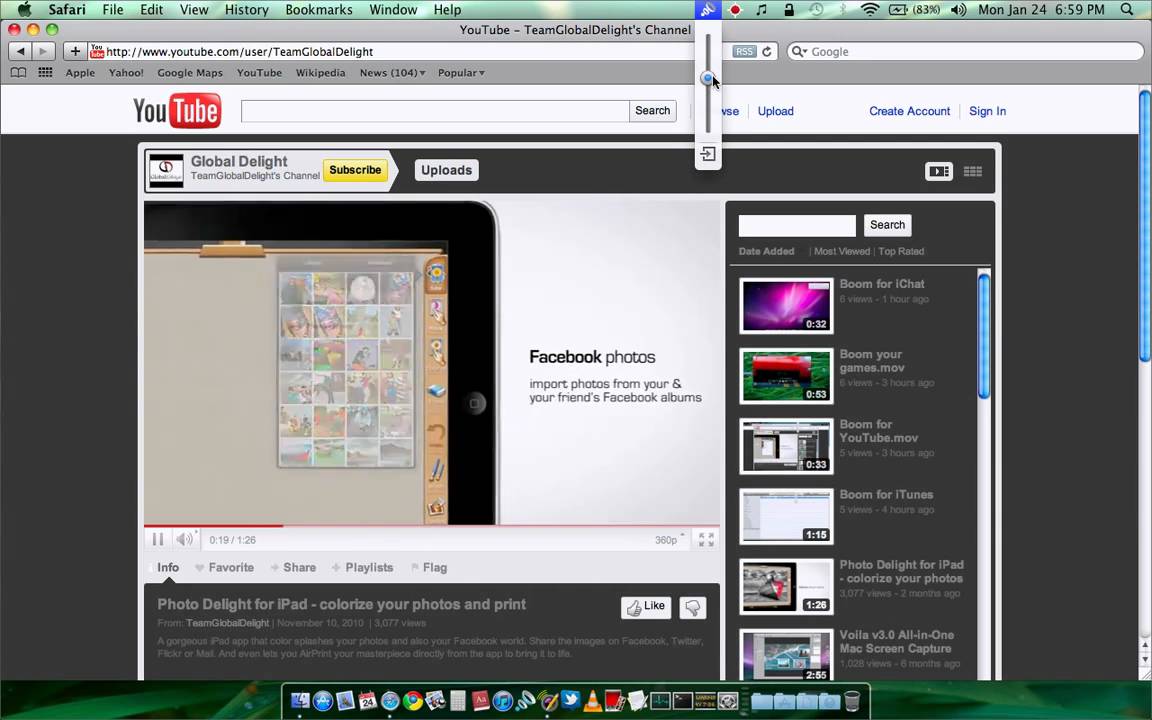The image size is (1152, 720).
Task: Sort channel videos by Most Viewed
Action: (842, 251)
